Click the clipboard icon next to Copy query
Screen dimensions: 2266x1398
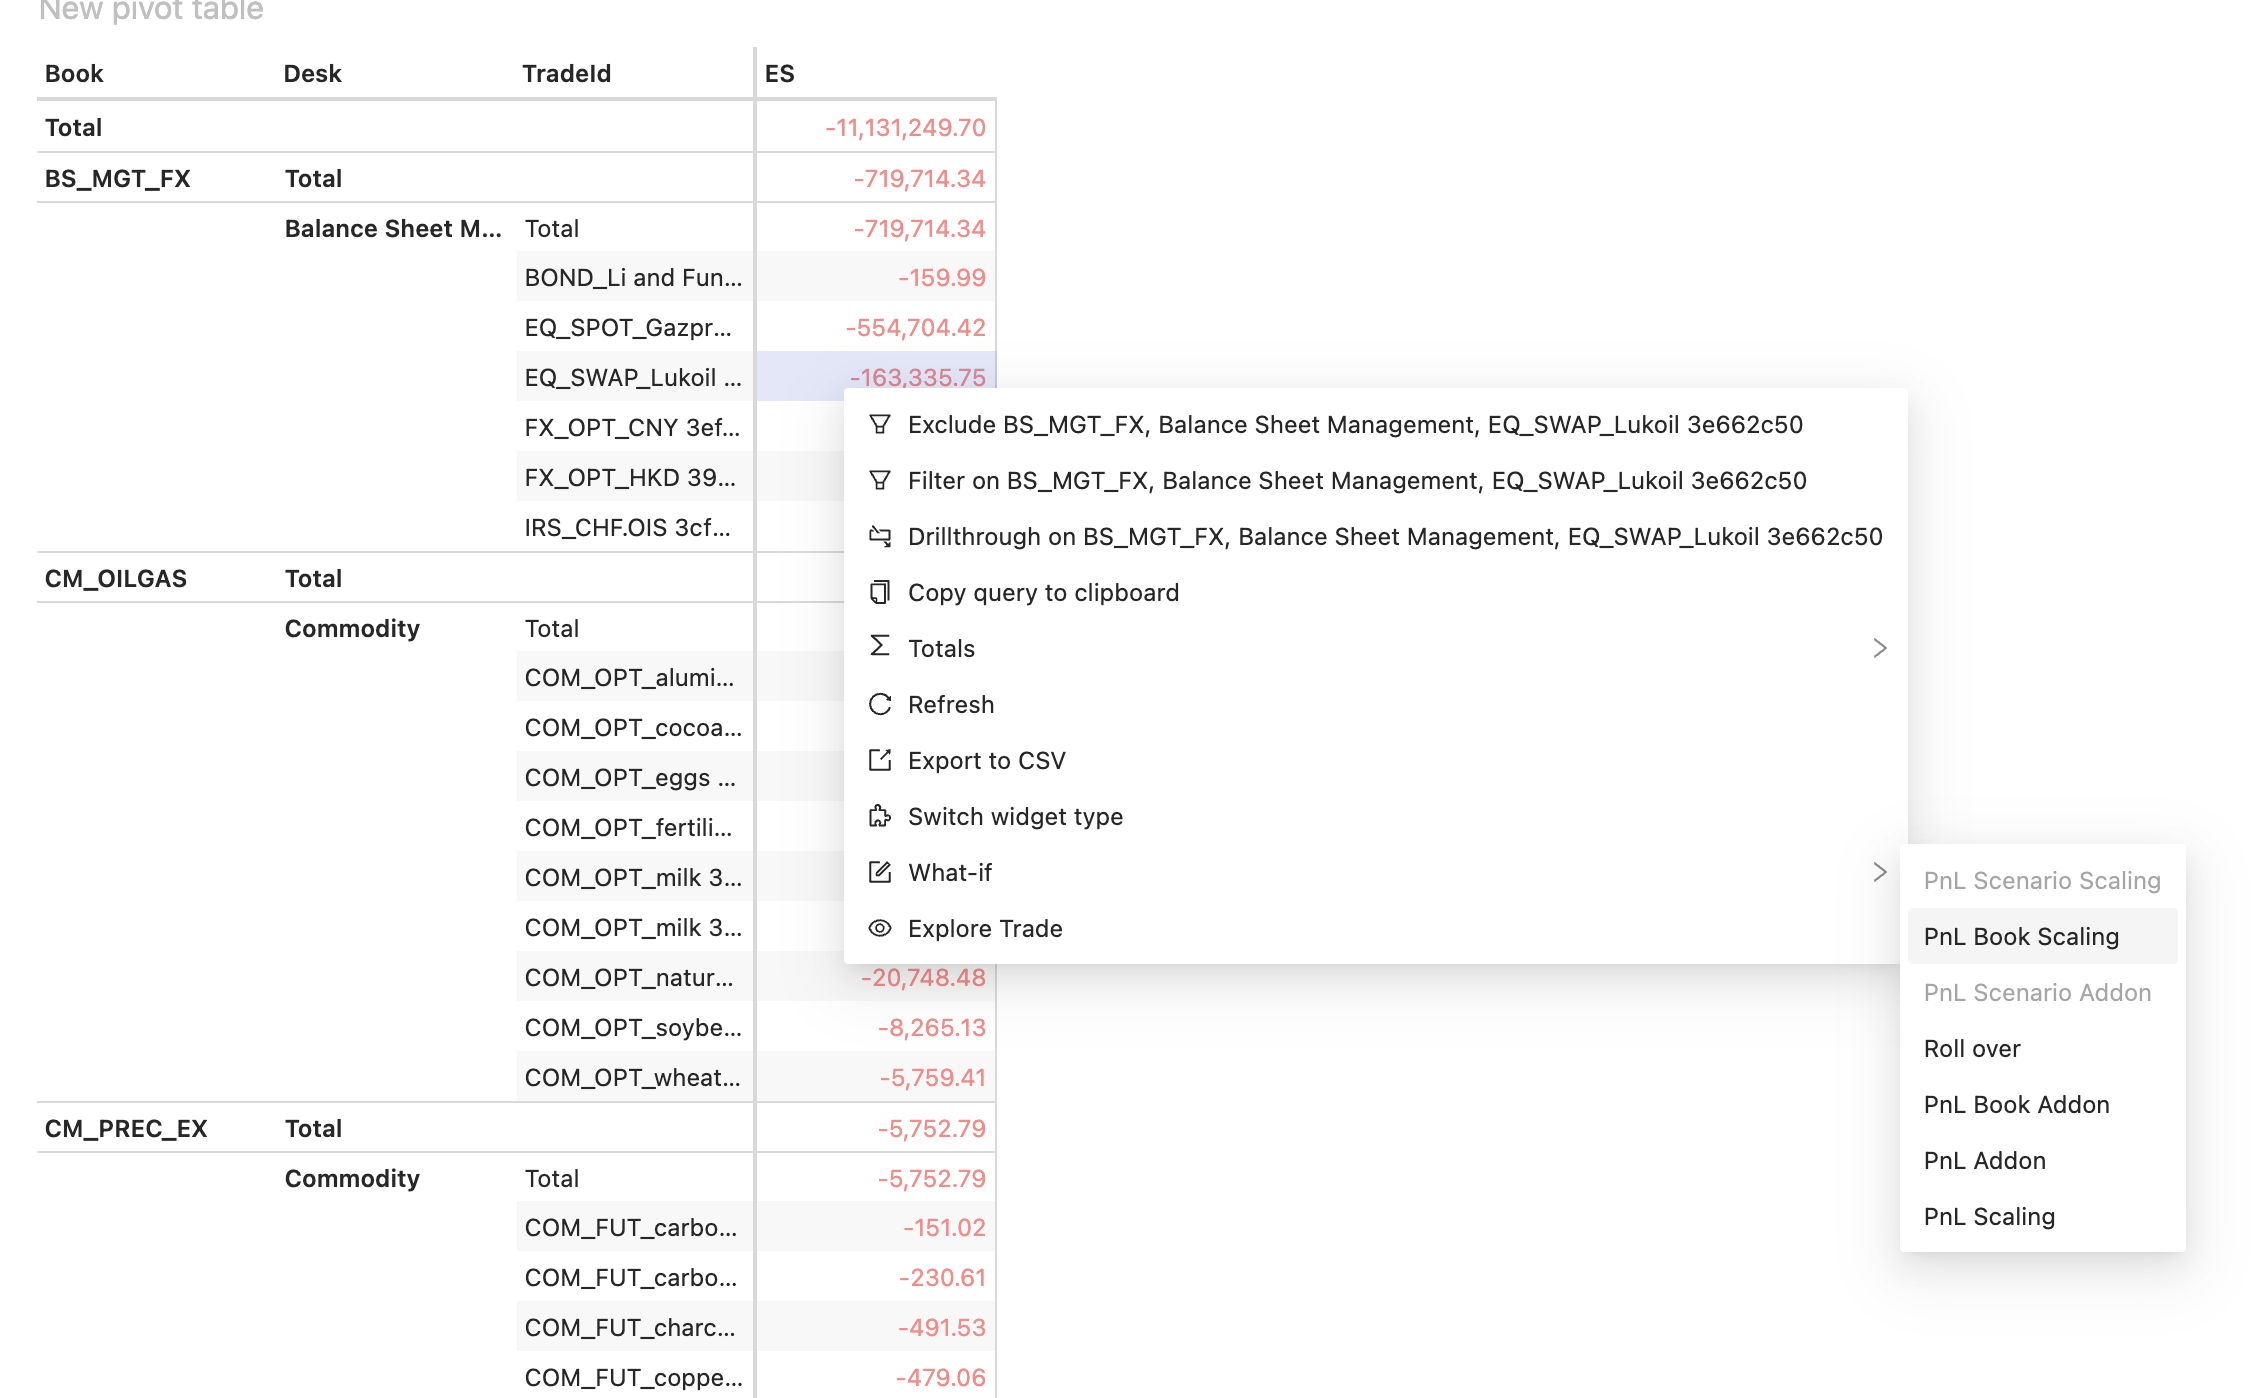(880, 592)
